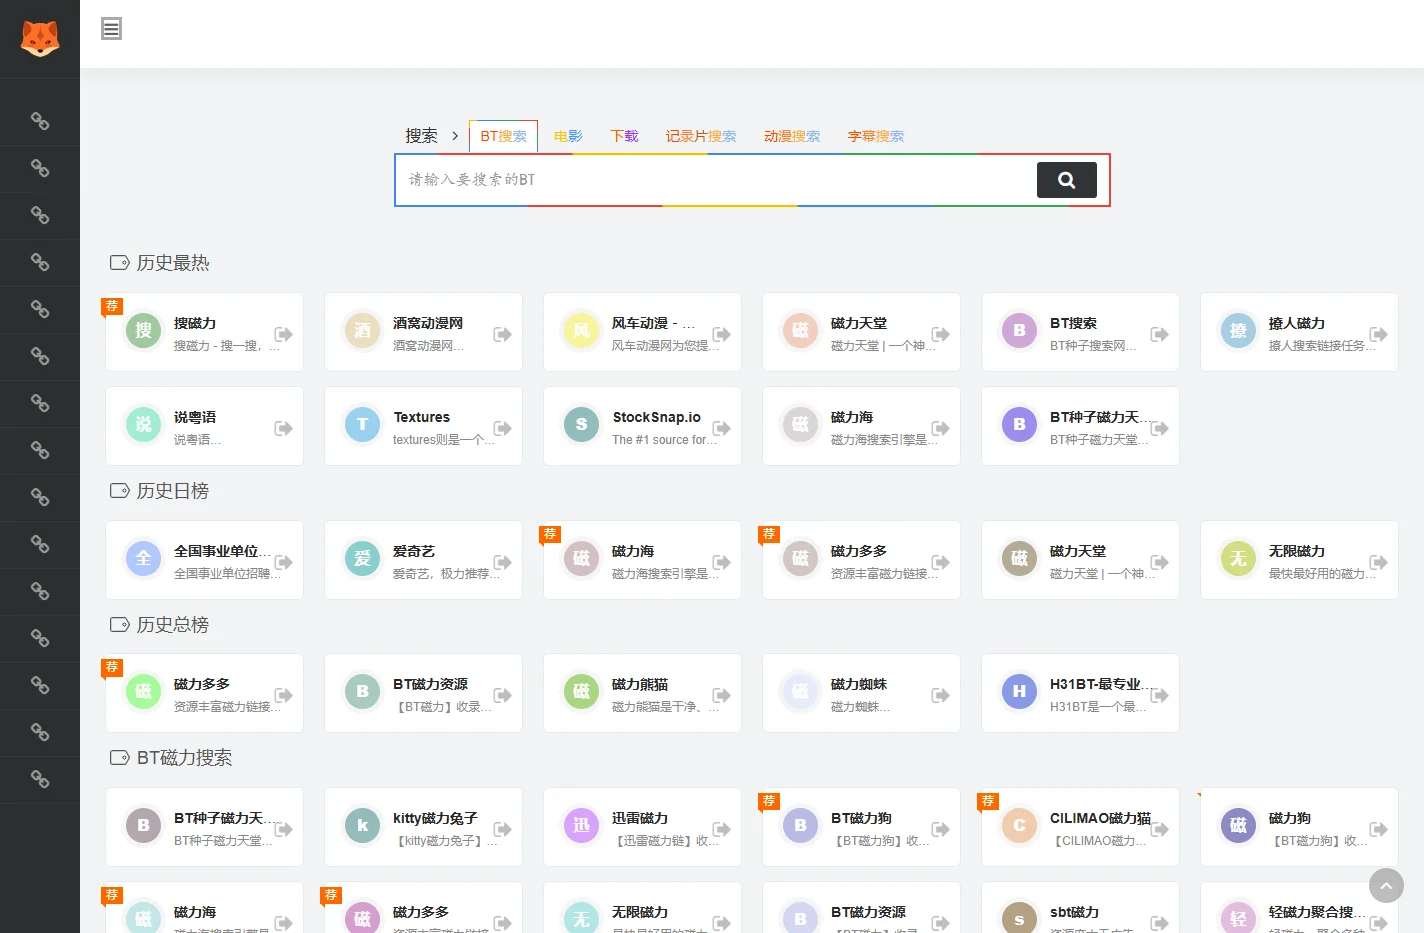Image resolution: width=1424 pixels, height=933 pixels.
Task: Click the go-arrow icon on 风车动漫 card
Action: 722,334
